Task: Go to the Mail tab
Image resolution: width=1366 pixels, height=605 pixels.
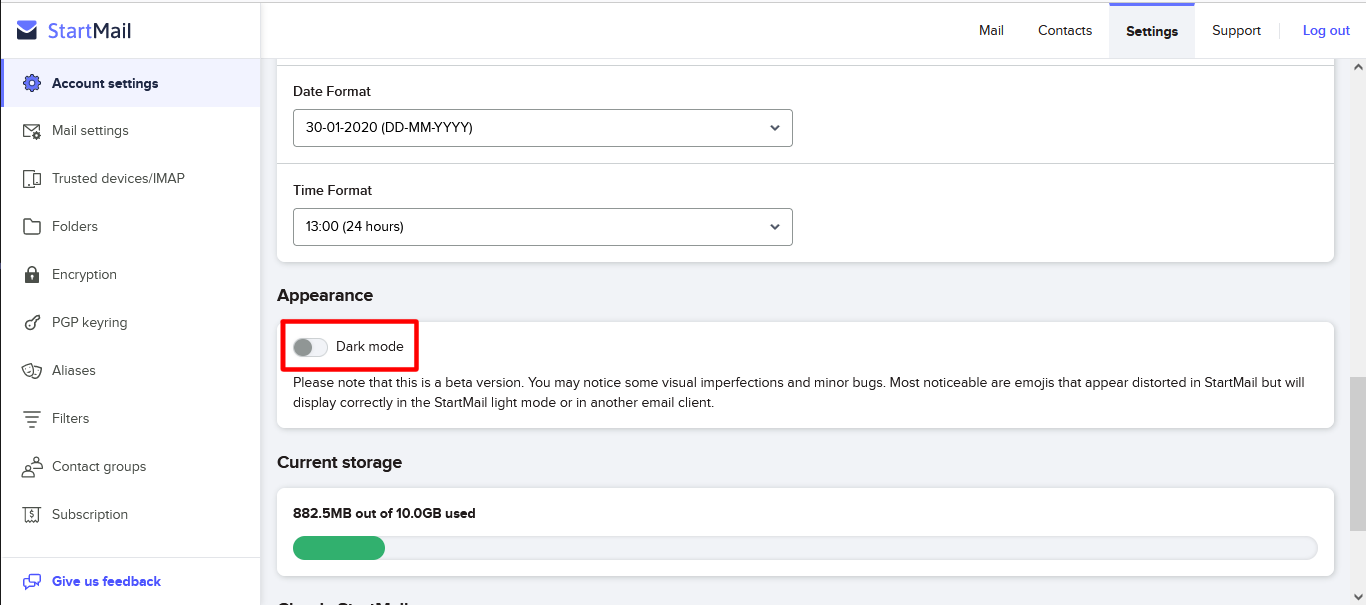Action: coord(991,31)
